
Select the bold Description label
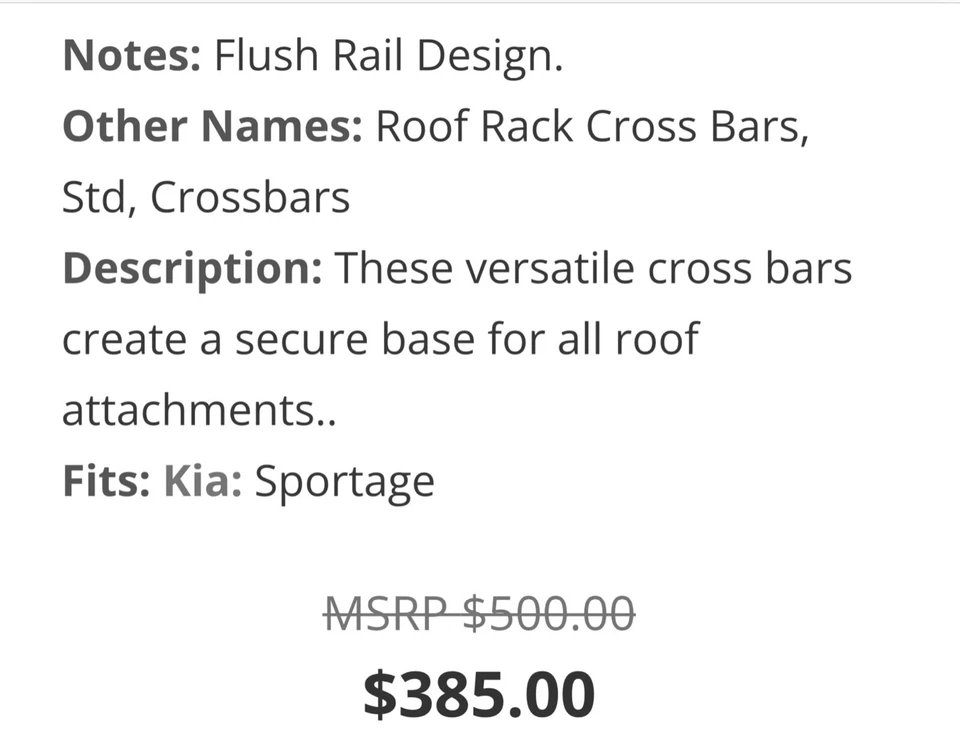click(x=192, y=269)
